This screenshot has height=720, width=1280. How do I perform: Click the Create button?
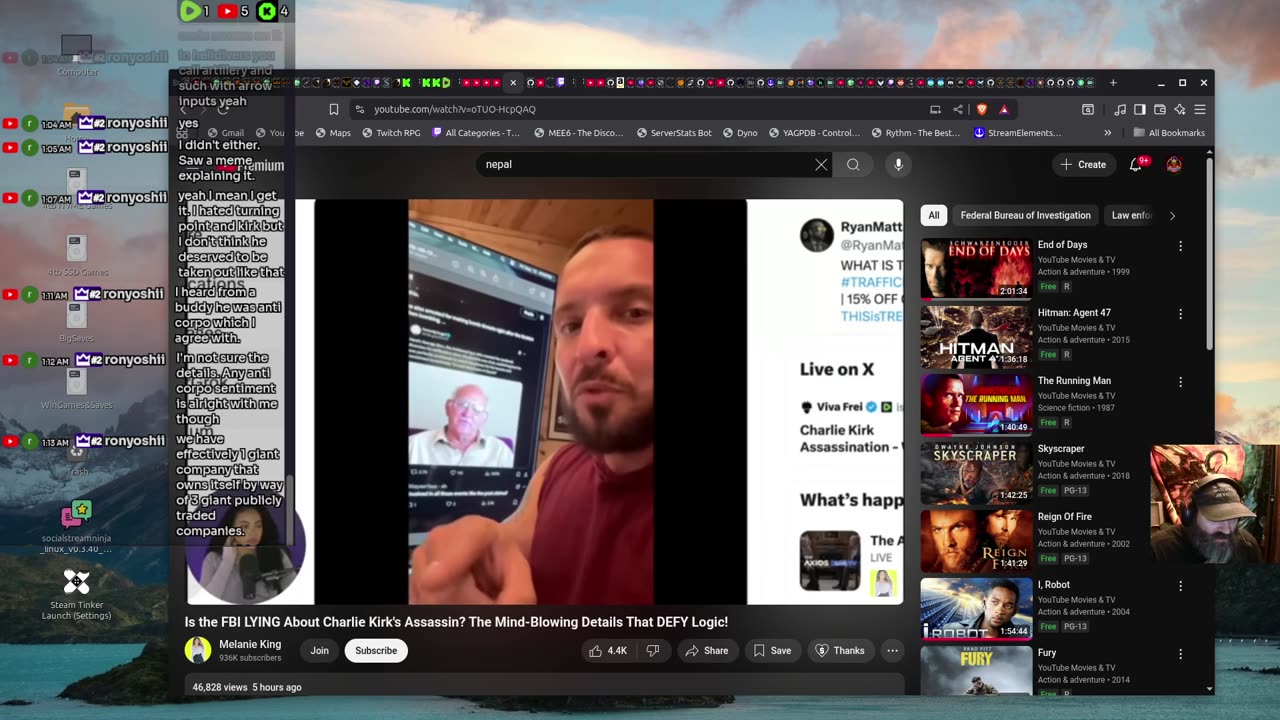[1084, 165]
